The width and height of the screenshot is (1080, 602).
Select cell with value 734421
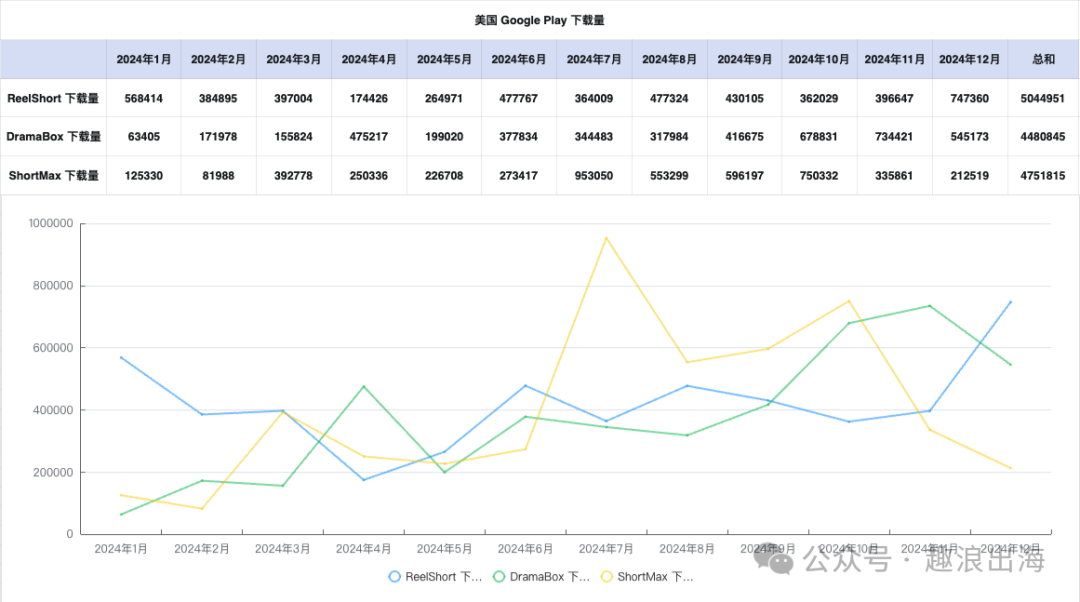(x=894, y=136)
